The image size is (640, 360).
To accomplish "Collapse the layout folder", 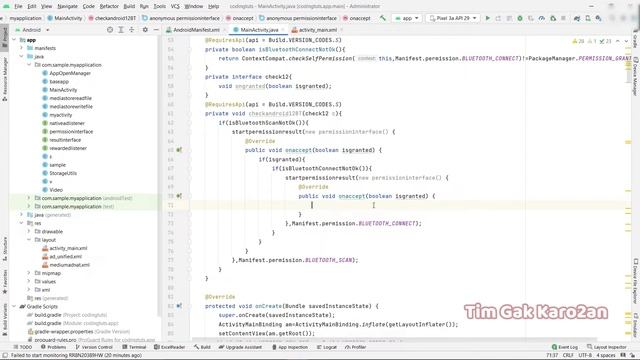I will [x=29, y=240].
